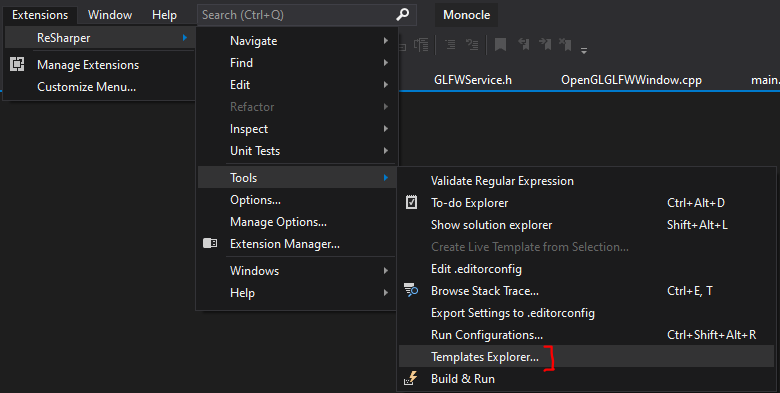
Task: Expand the Windows submenu arrow
Action: 386,271
